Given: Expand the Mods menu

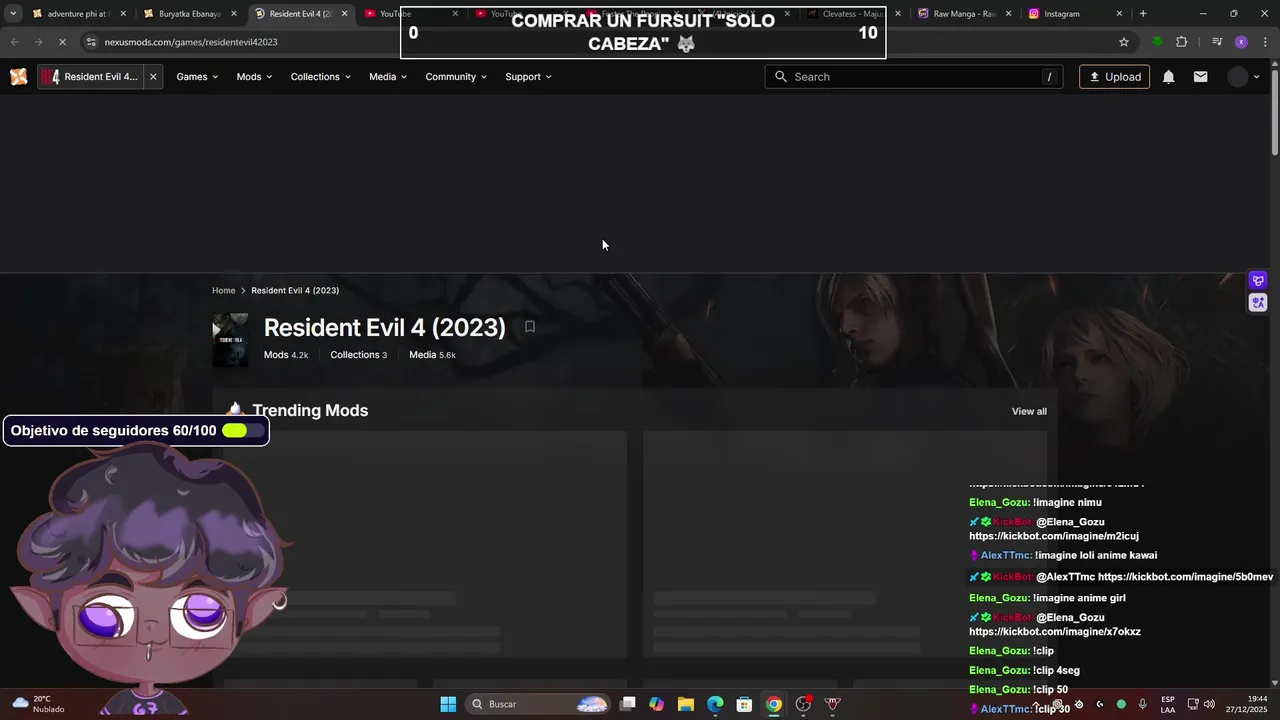Looking at the screenshot, I should (254, 77).
